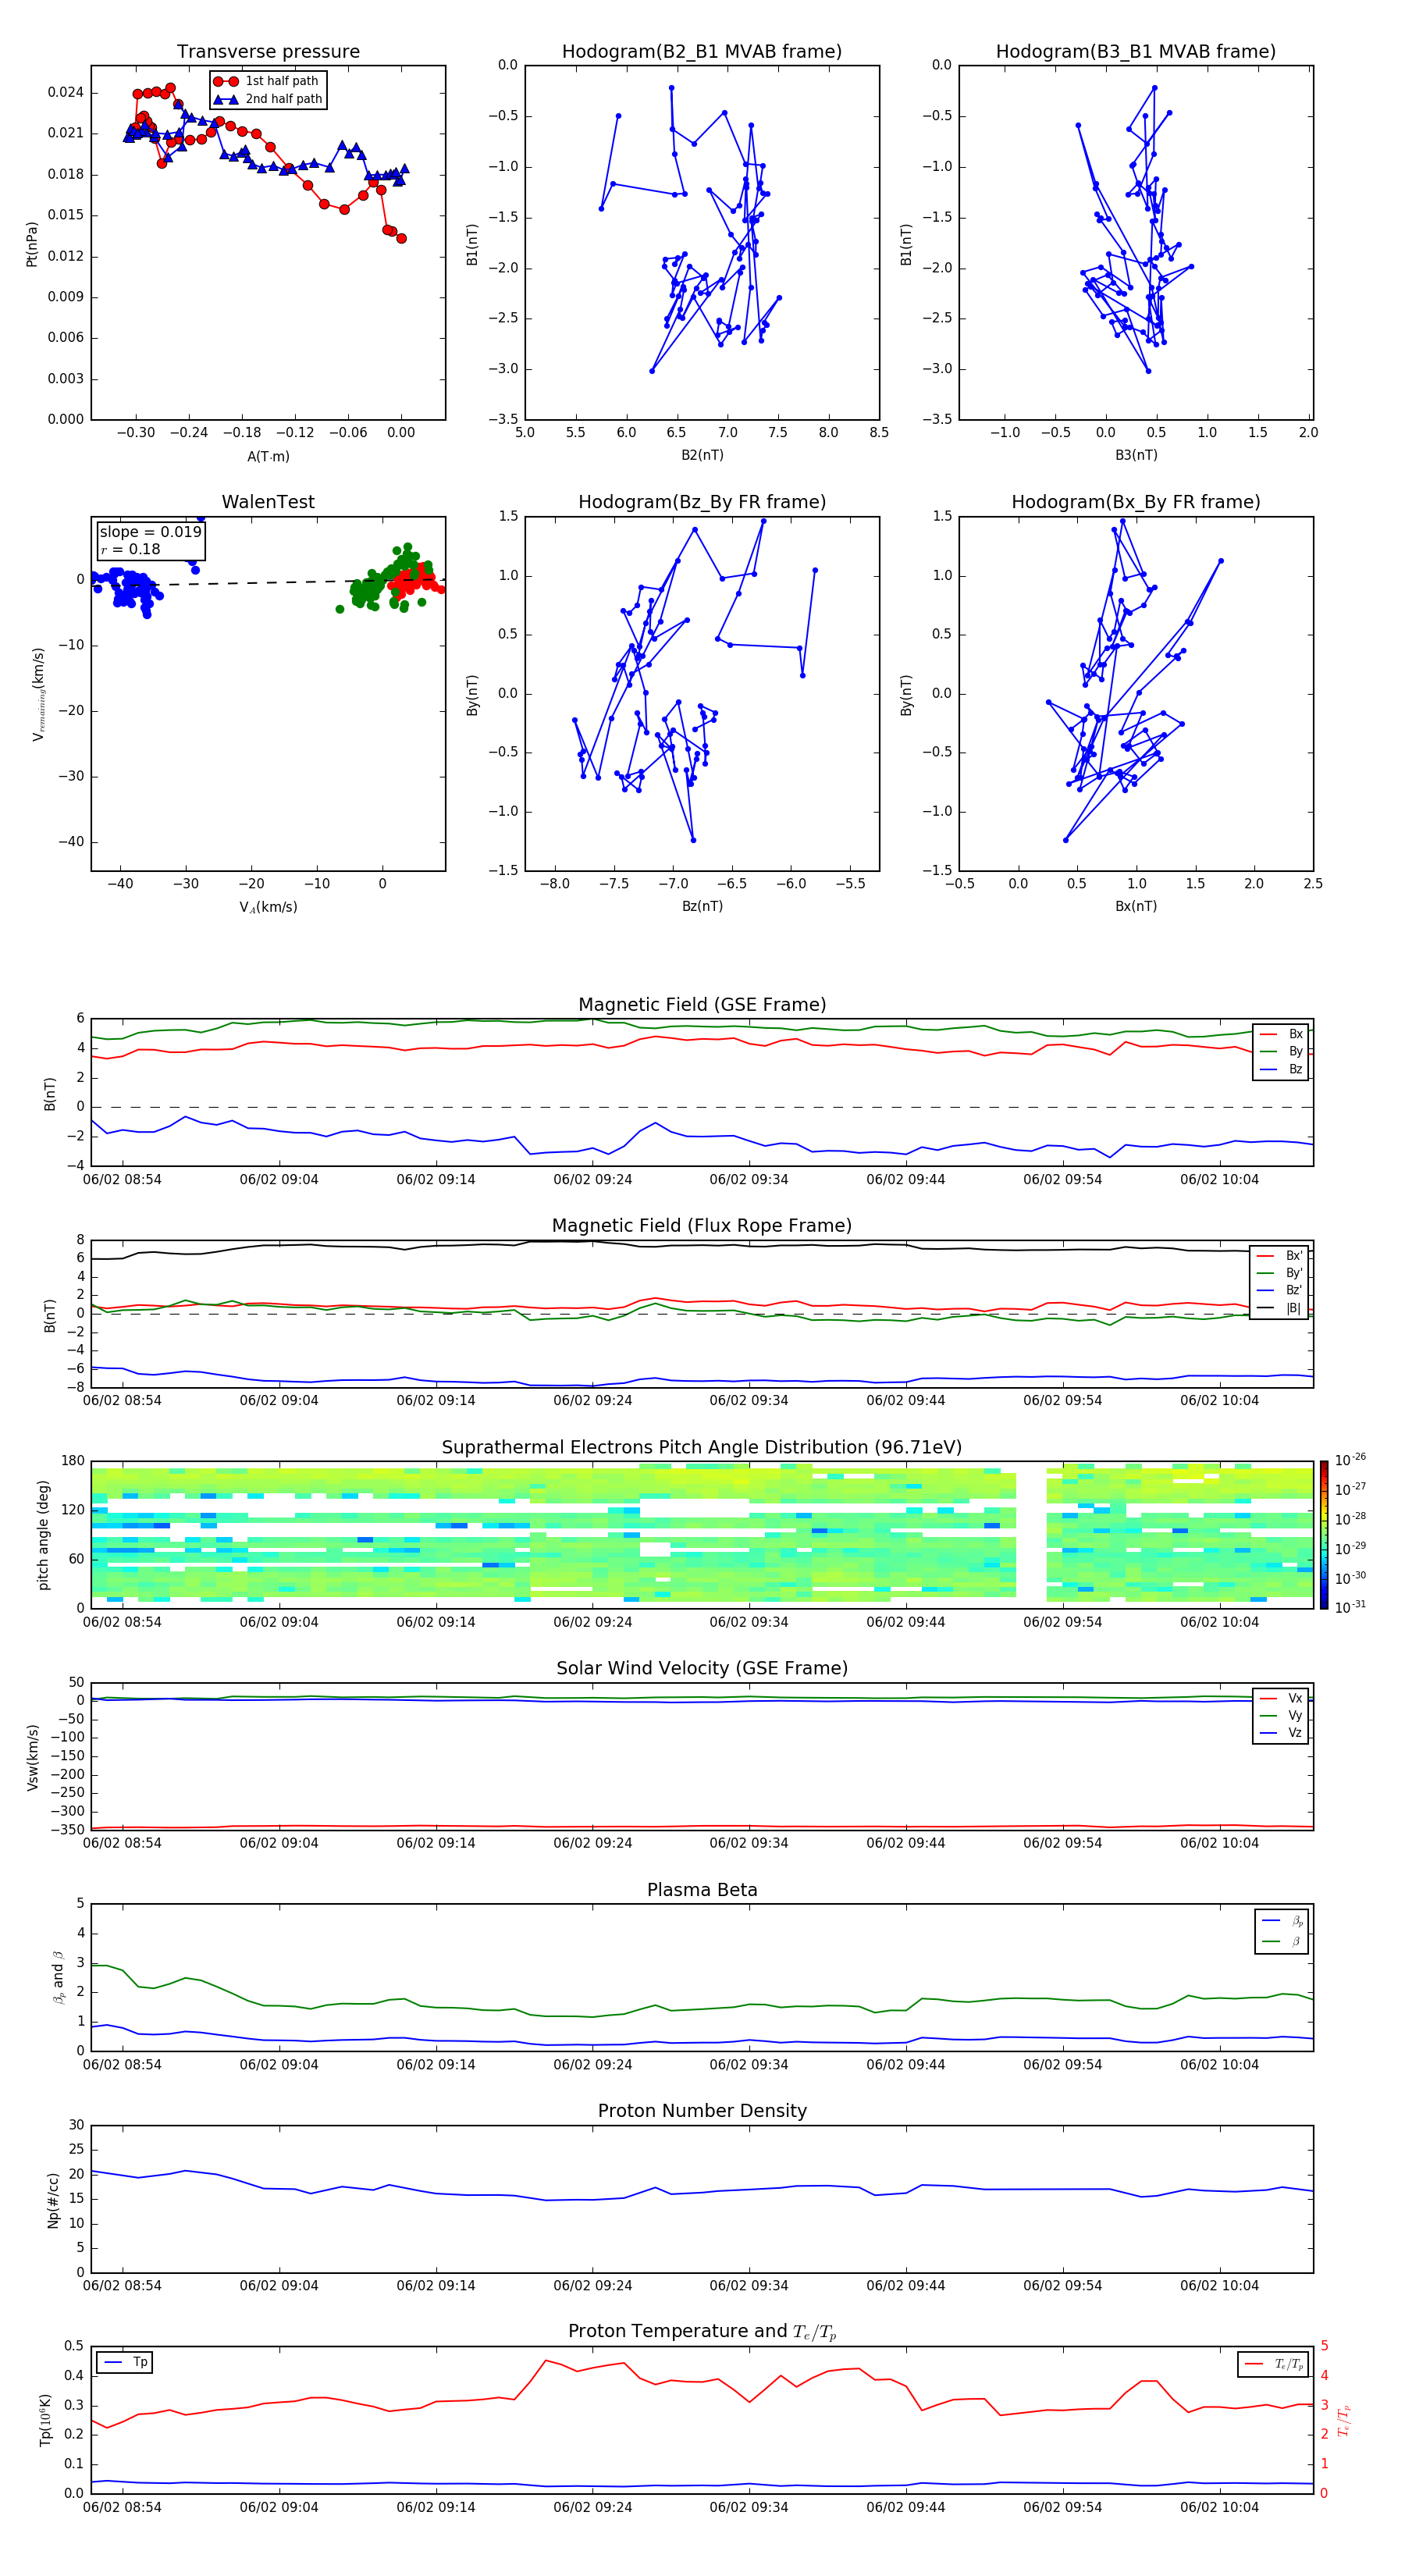Click the 'pitch angle (deg)' axis label
1405x2576 pixels.
pos(43,1535)
